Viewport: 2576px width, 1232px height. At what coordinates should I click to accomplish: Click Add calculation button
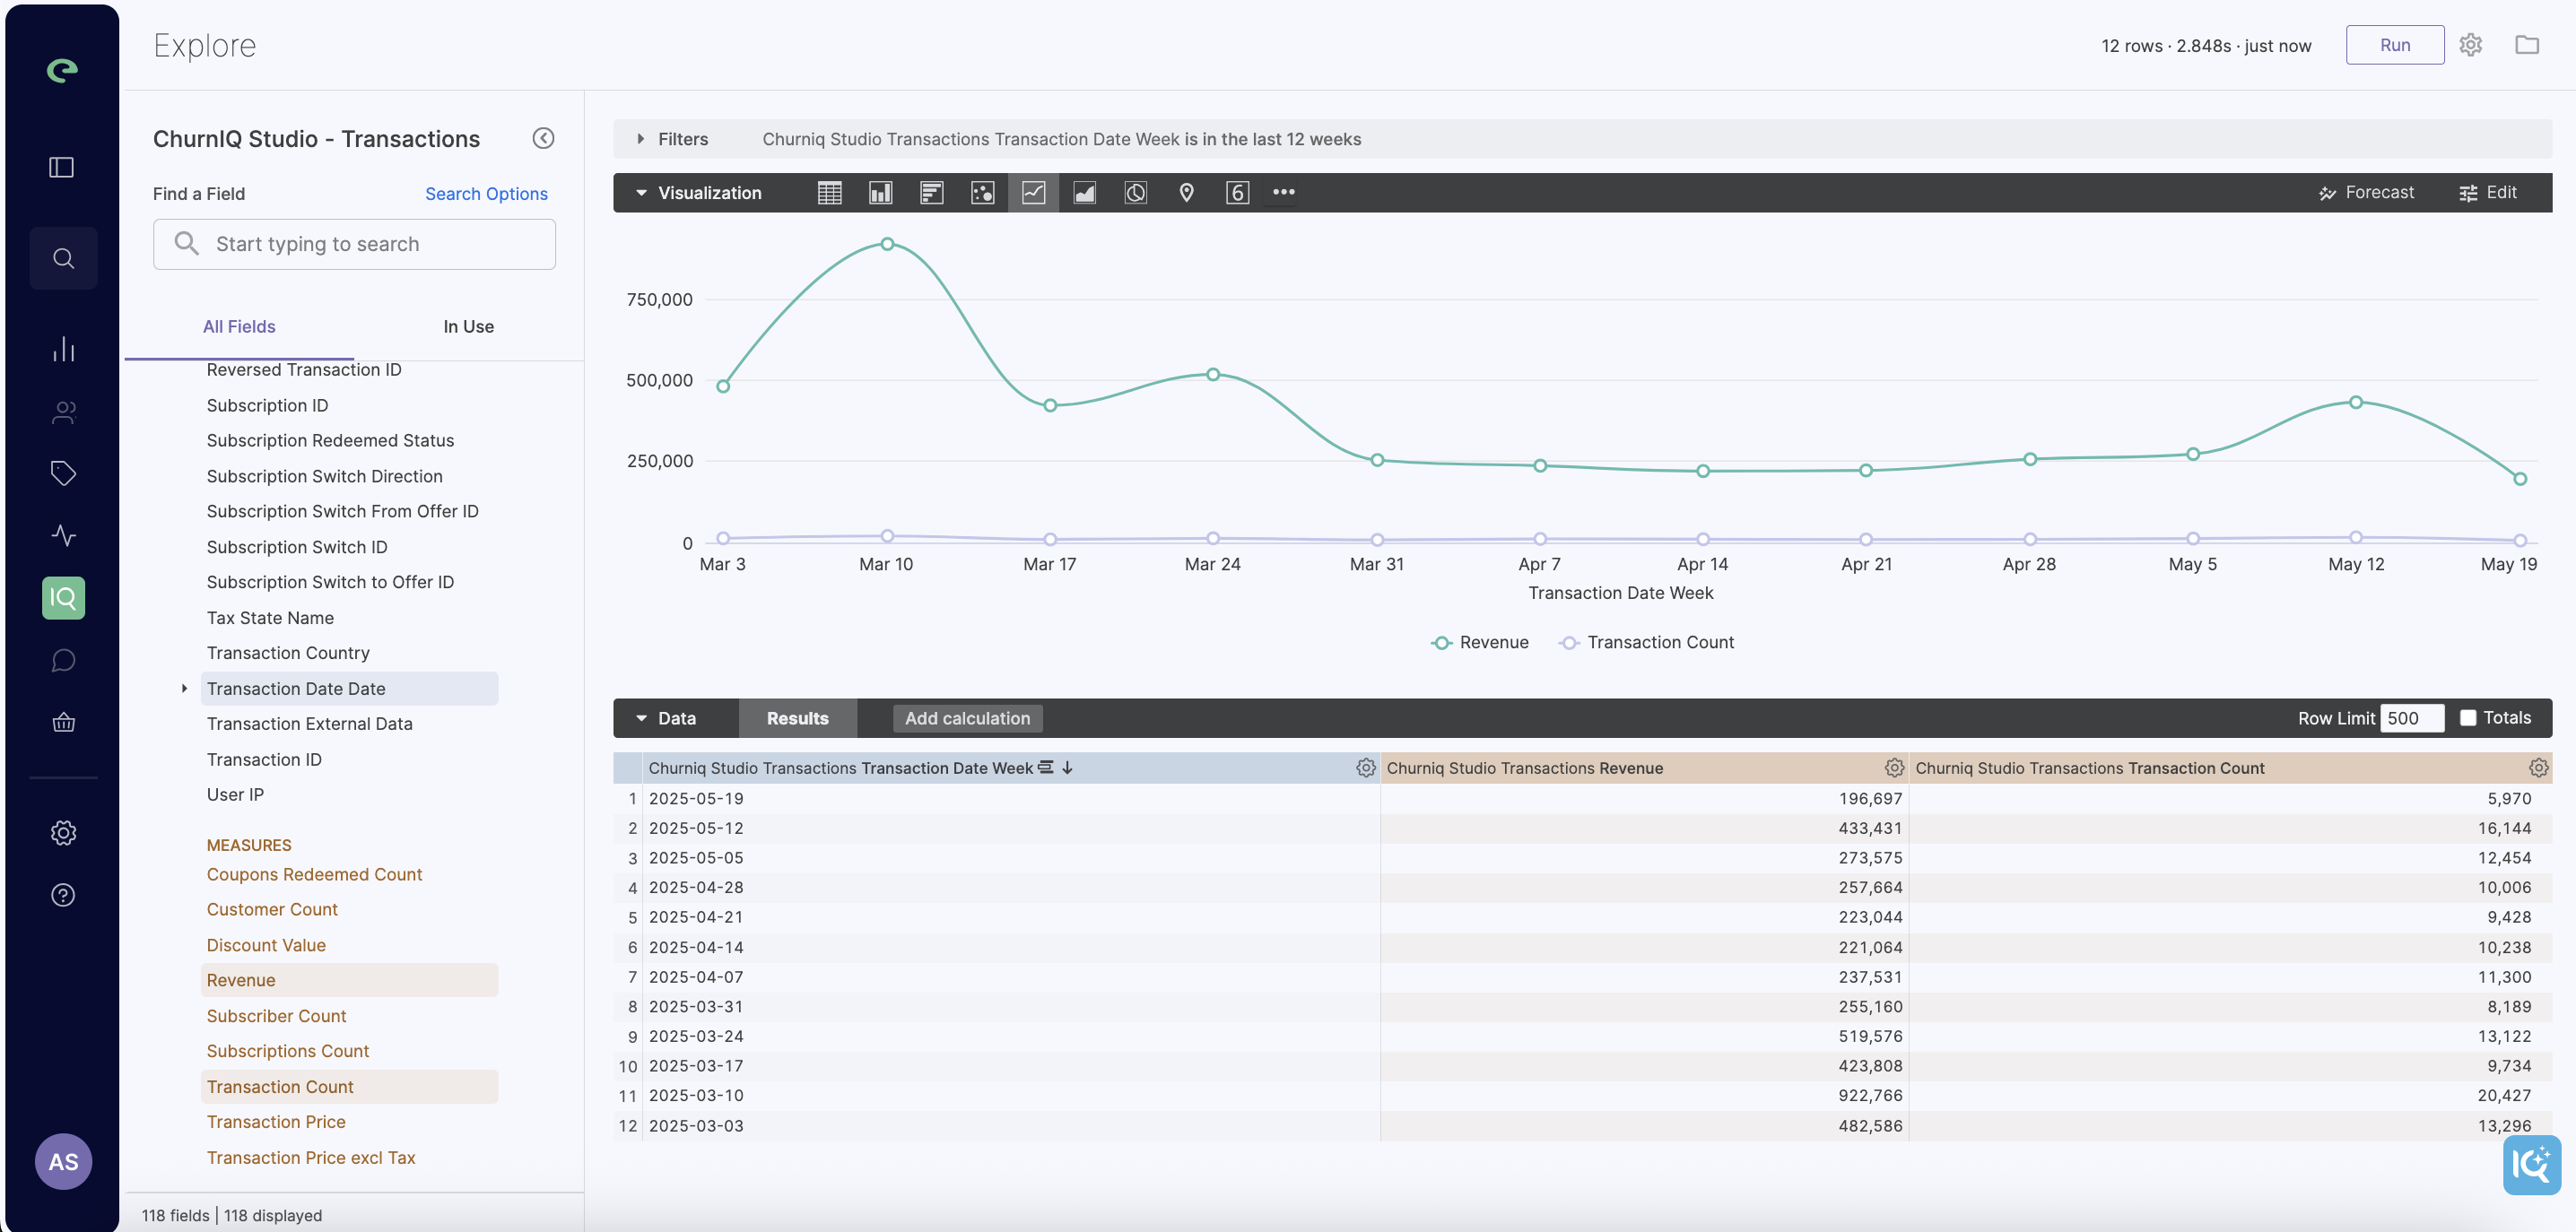pos(967,717)
